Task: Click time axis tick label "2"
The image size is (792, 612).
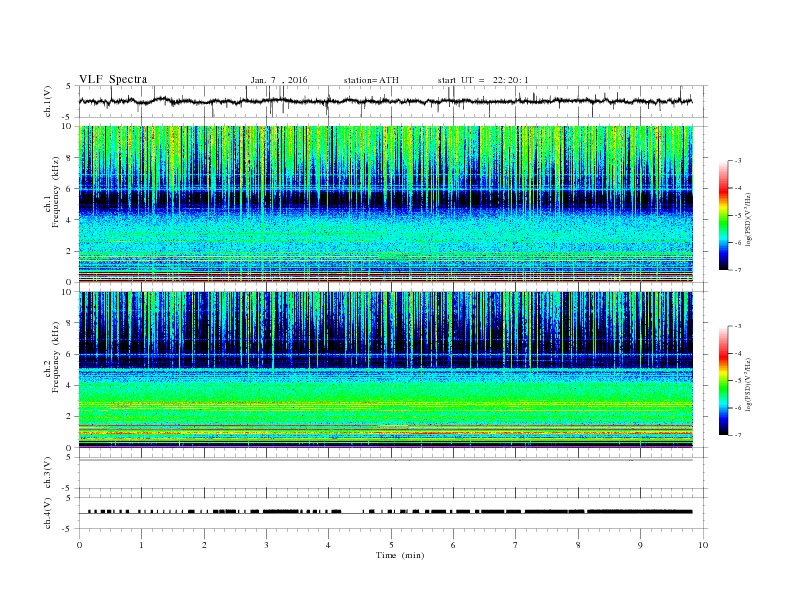Action: [x=204, y=545]
